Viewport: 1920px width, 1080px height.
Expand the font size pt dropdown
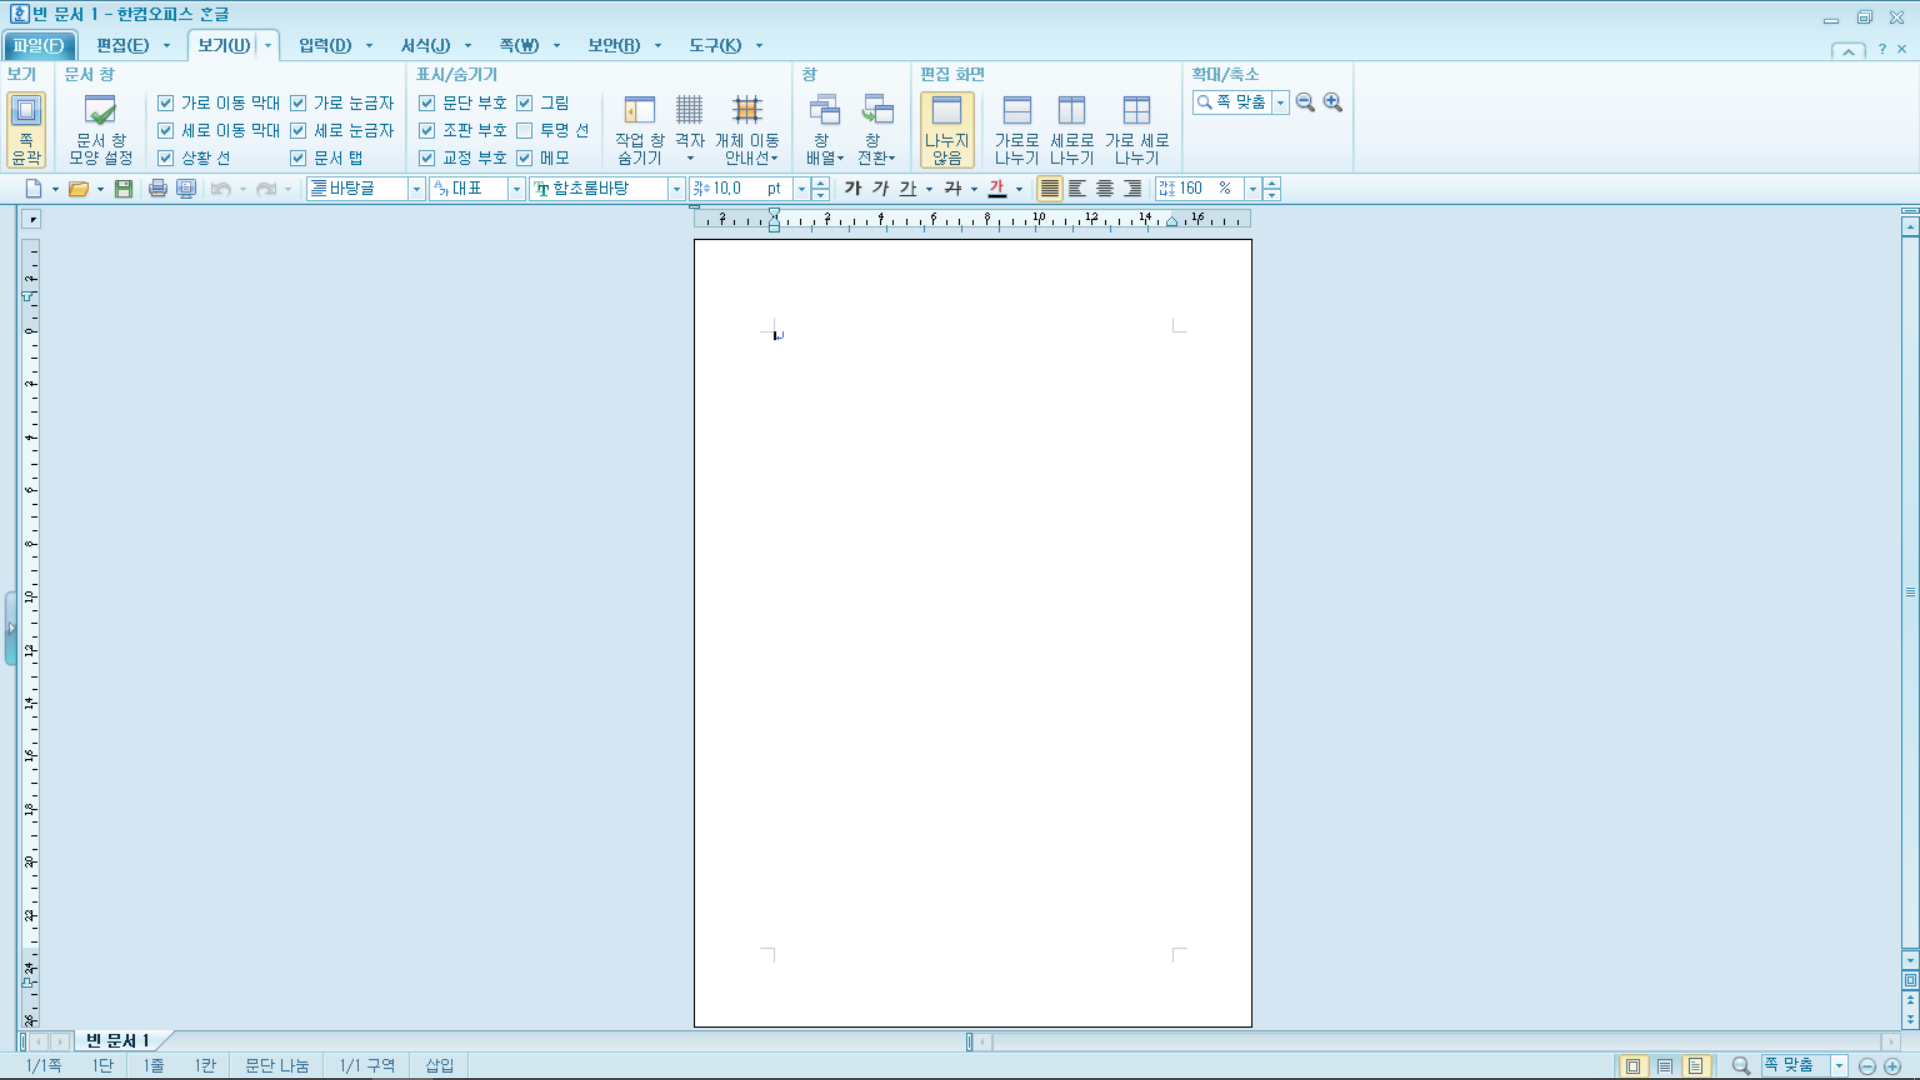point(801,188)
